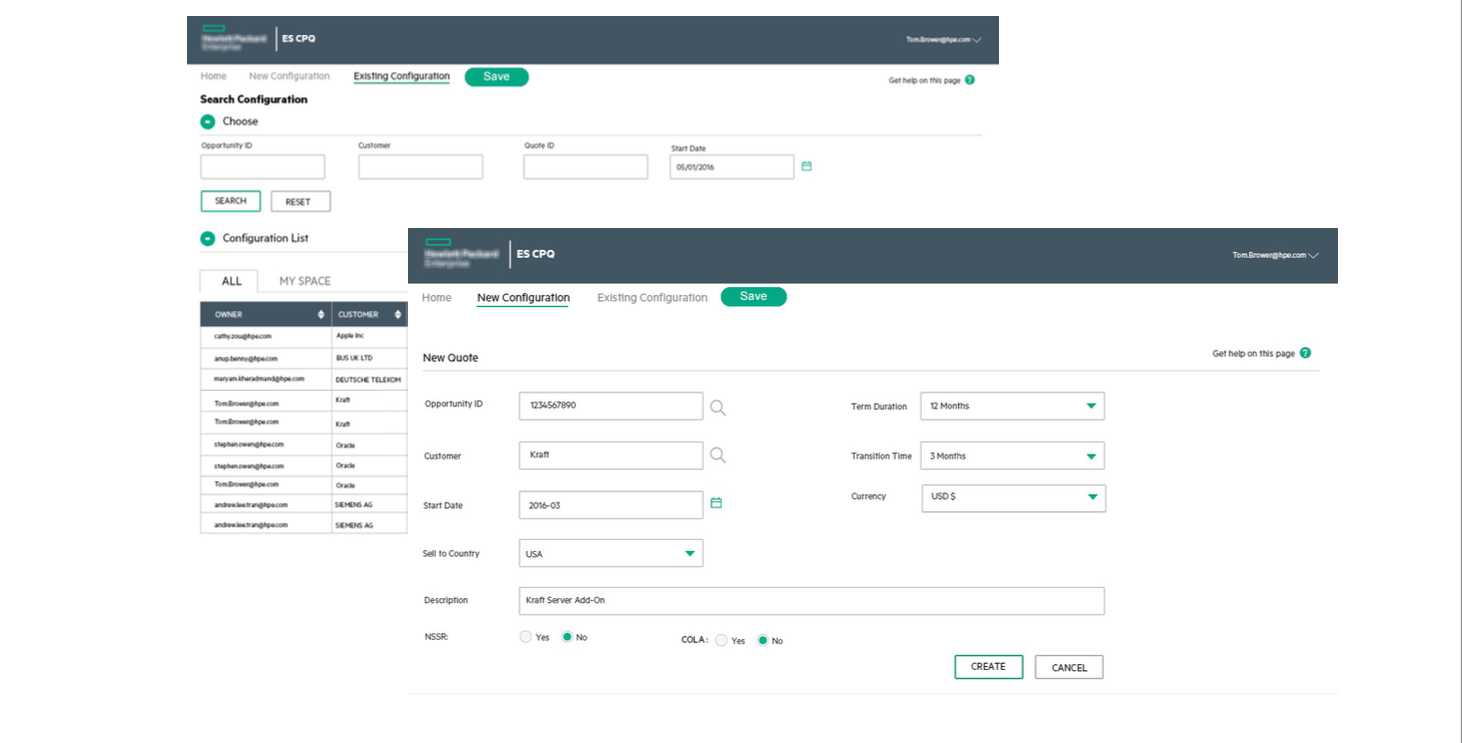Click the CANCEL button
Image resolution: width=1462 pixels, height=743 pixels.
[1069, 667]
